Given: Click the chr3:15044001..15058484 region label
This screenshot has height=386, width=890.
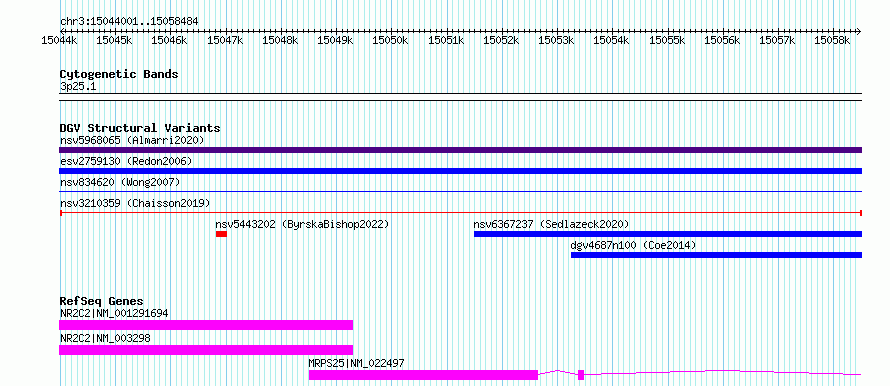Looking at the screenshot, I should (x=129, y=21).
